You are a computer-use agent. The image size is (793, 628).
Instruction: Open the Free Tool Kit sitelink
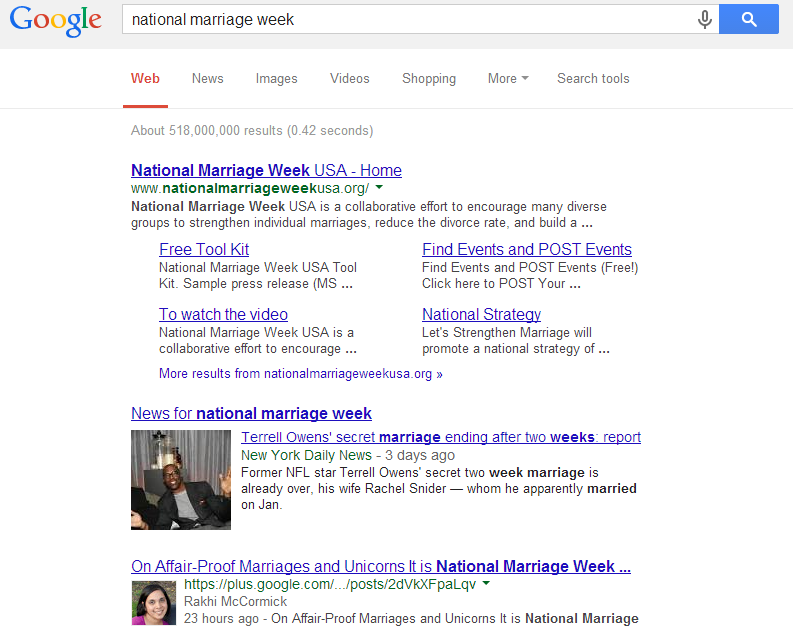pyautogui.click(x=204, y=249)
